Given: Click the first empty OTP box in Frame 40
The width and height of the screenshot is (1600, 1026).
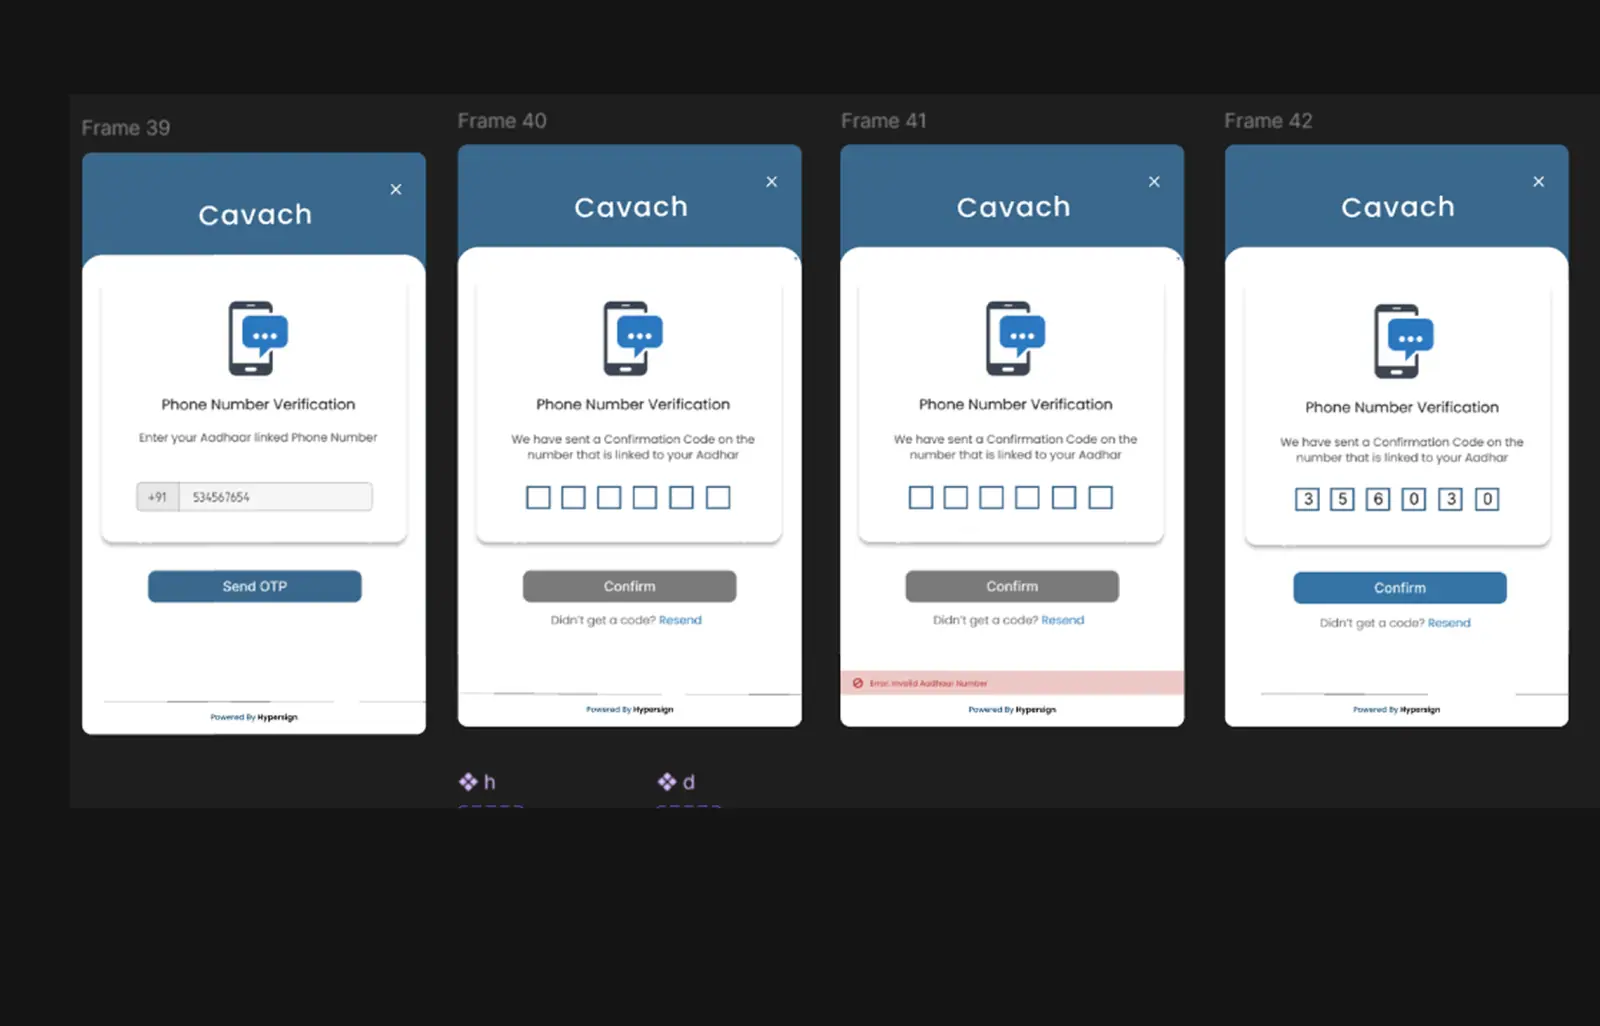Looking at the screenshot, I should (538, 497).
